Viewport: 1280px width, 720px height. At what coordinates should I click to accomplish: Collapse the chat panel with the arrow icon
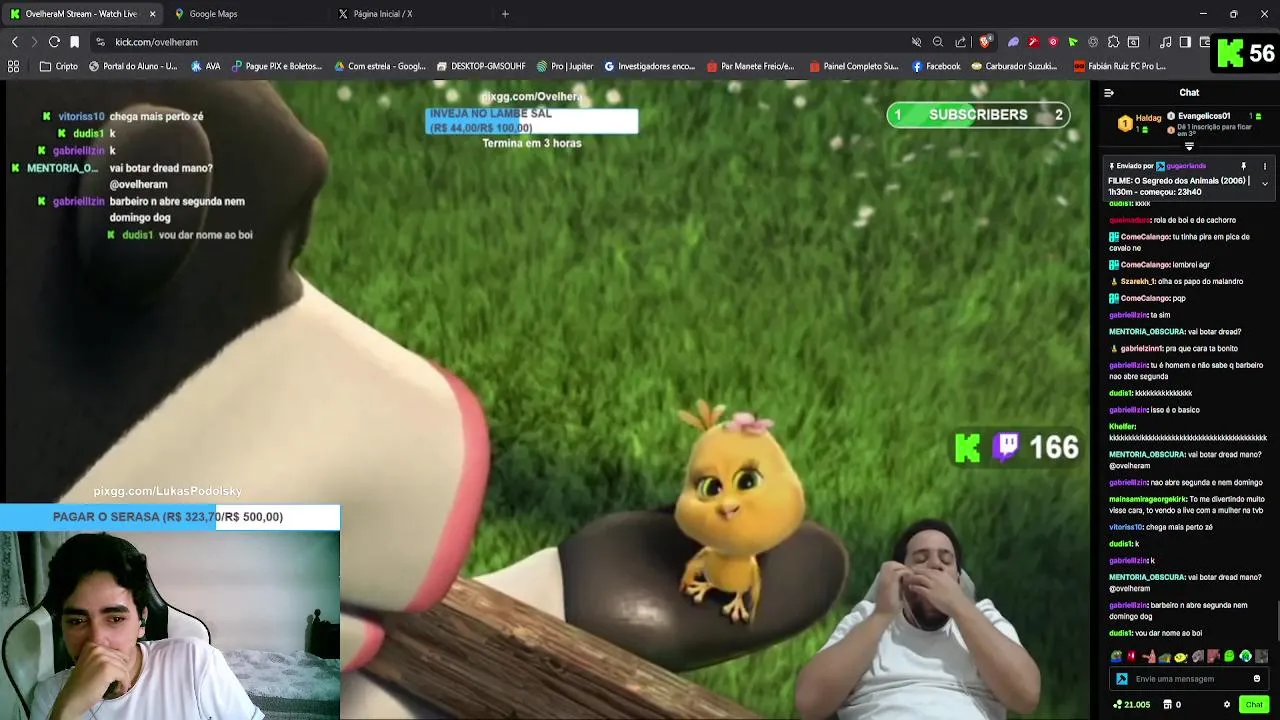pos(1108,93)
